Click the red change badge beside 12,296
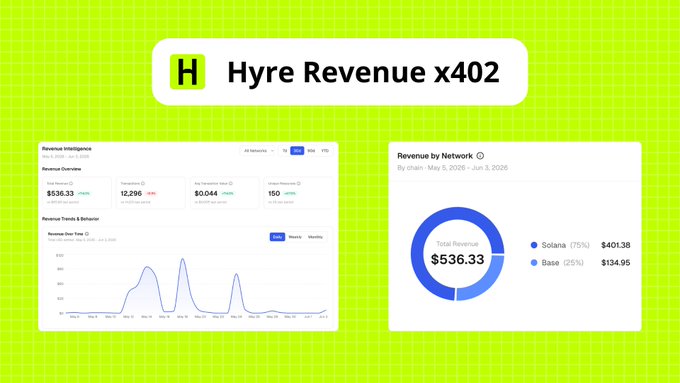The image size is (680, 383). coord(150,193)
